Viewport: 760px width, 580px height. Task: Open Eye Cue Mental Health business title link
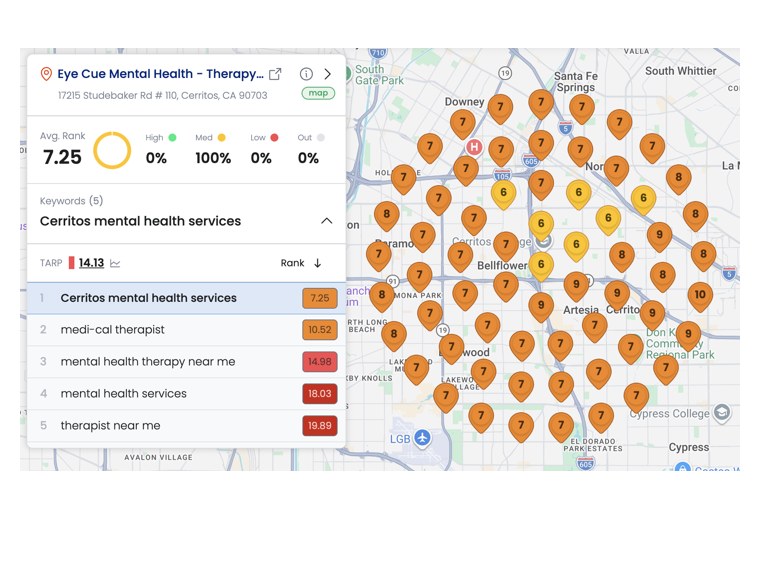coord(160,74)
